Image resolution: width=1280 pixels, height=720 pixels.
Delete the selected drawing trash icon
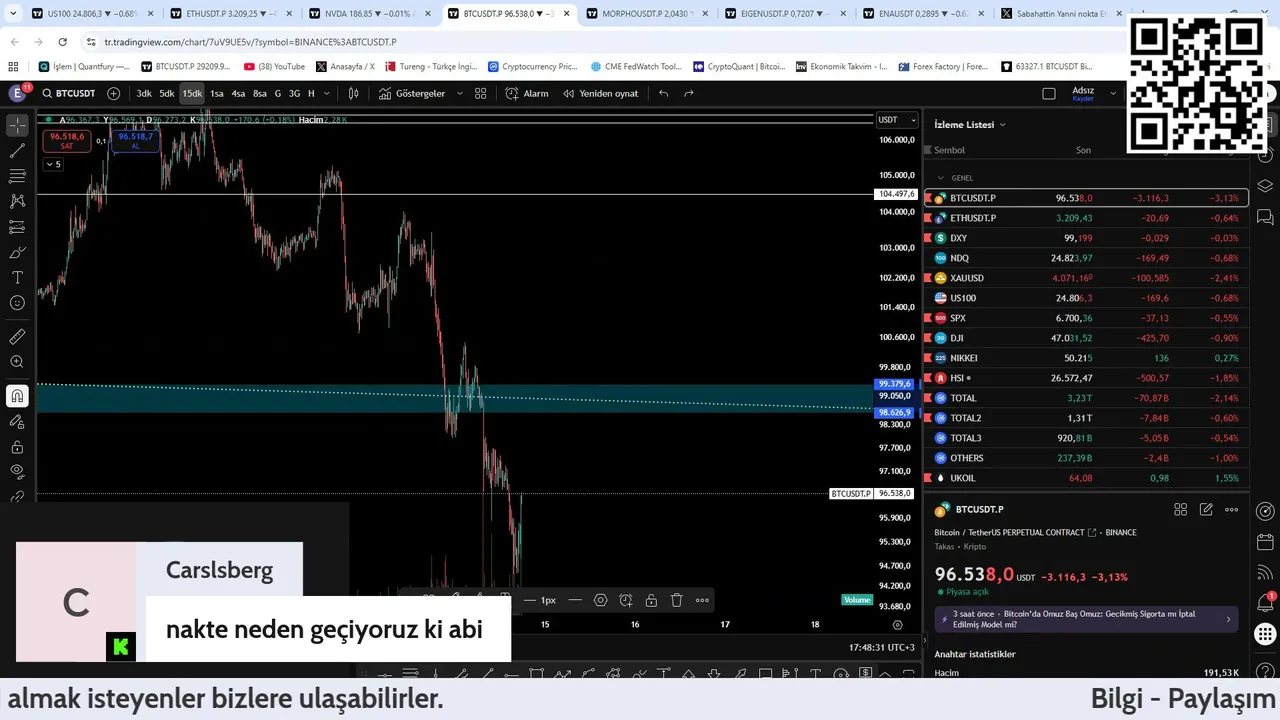677,600
